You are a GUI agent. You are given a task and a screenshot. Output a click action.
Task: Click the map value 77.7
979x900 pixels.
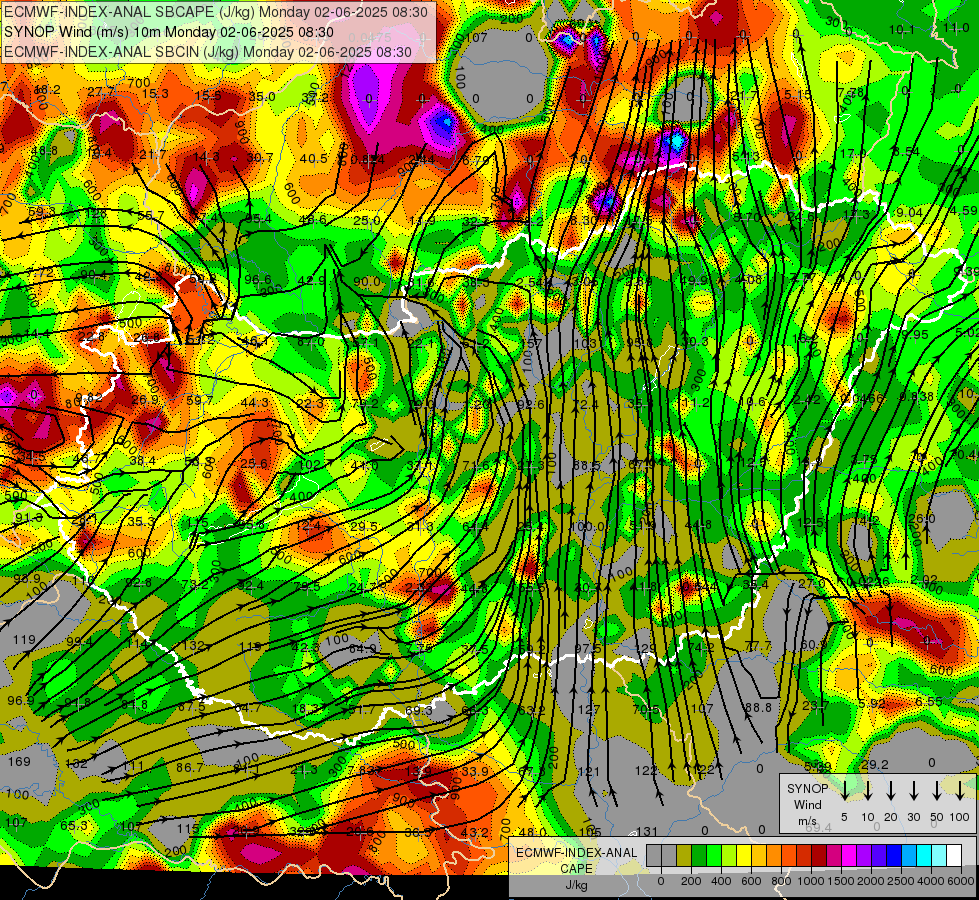click(x=758, y=646)
